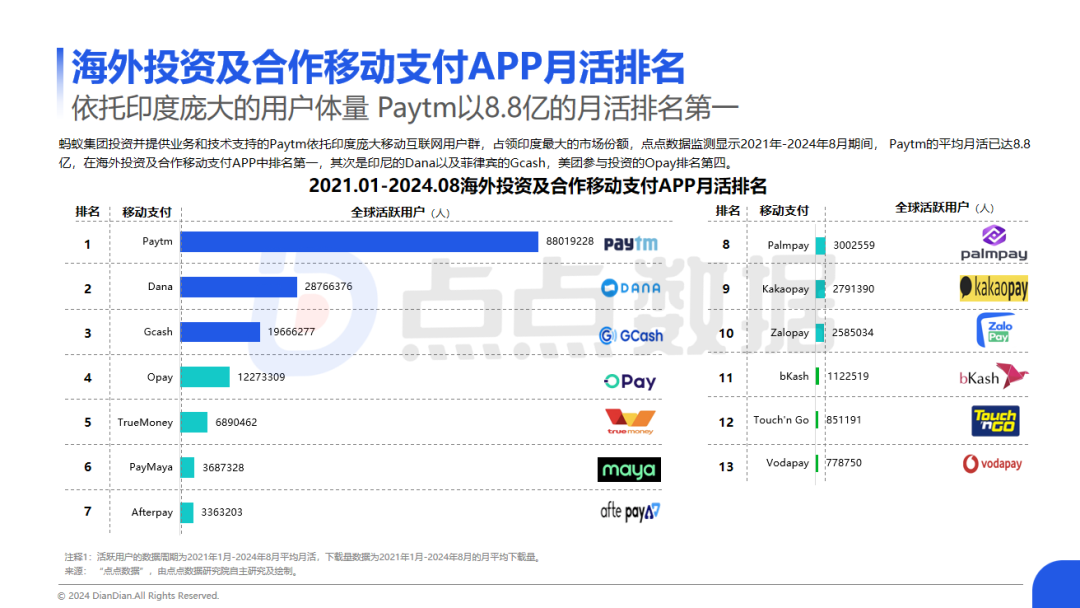Click the right table 全球活跃用户 header

click(944, 207)
